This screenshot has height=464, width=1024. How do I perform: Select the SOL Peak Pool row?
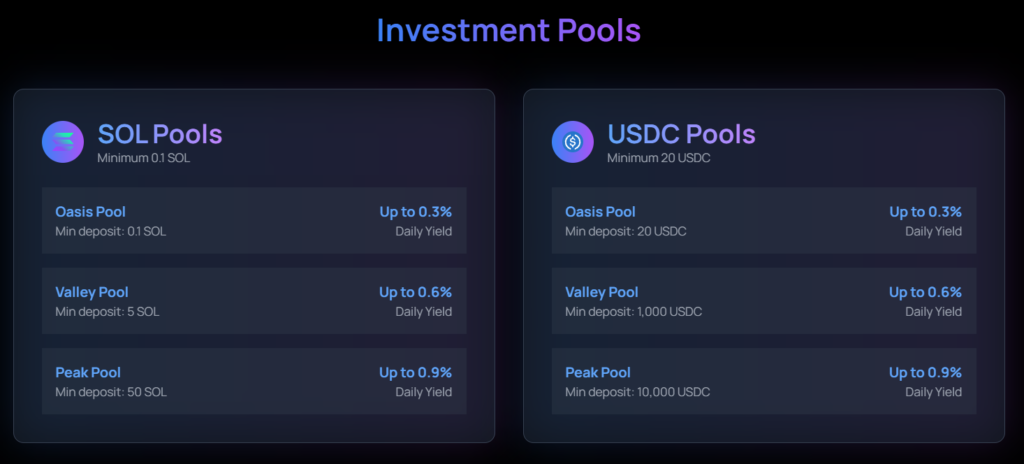point(254,381)
